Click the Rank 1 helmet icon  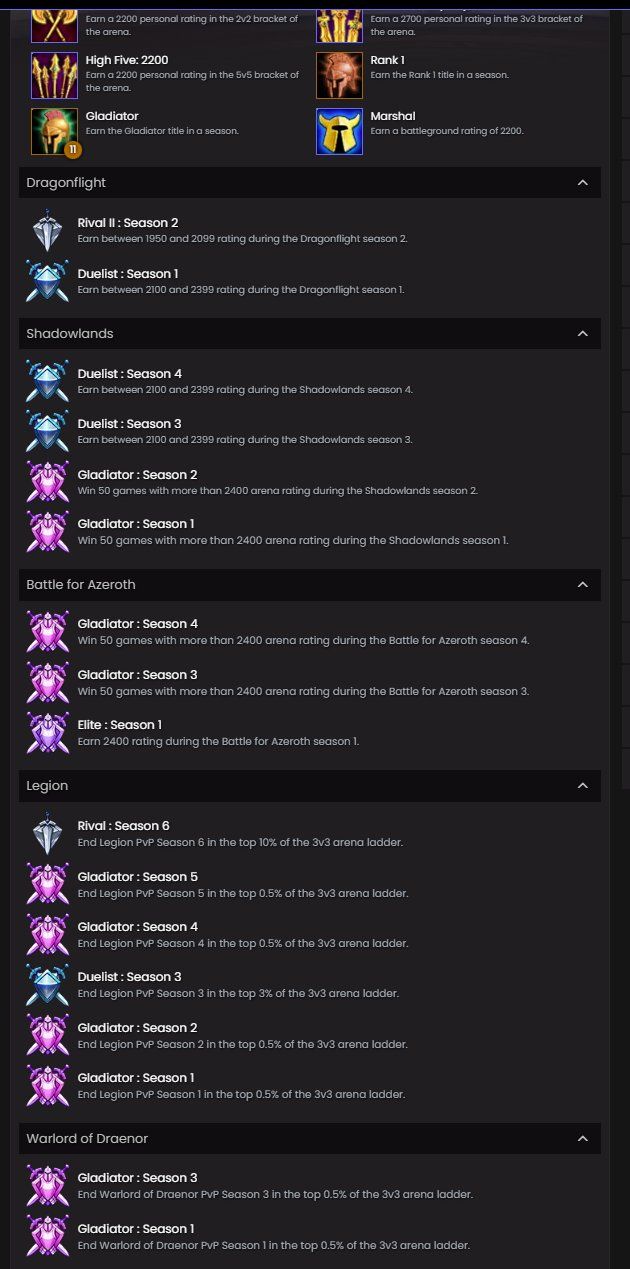(339, 75)
